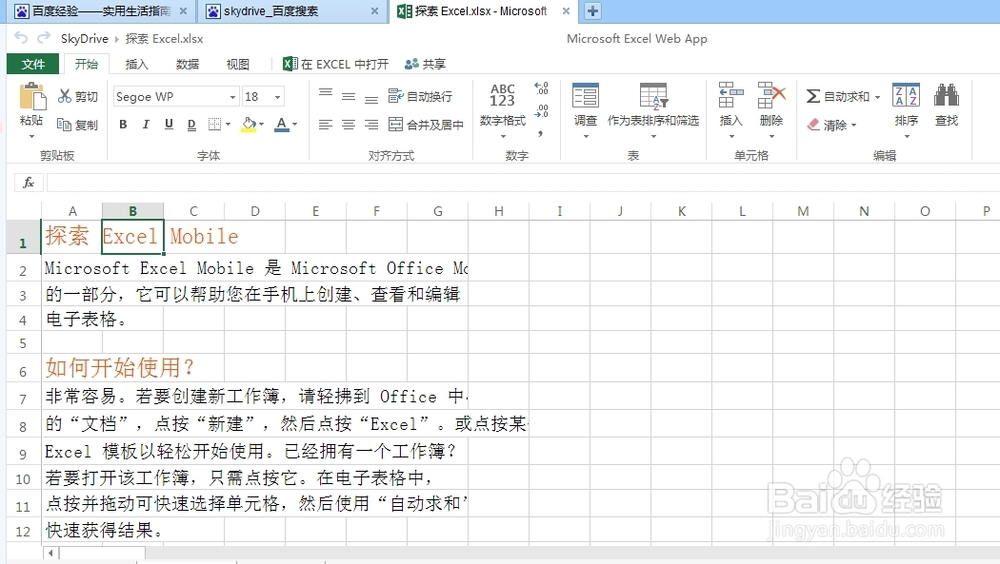
Task: Click Open in Excel (在 EXCEL 中打开)
Action: click(x=335, y=64)
